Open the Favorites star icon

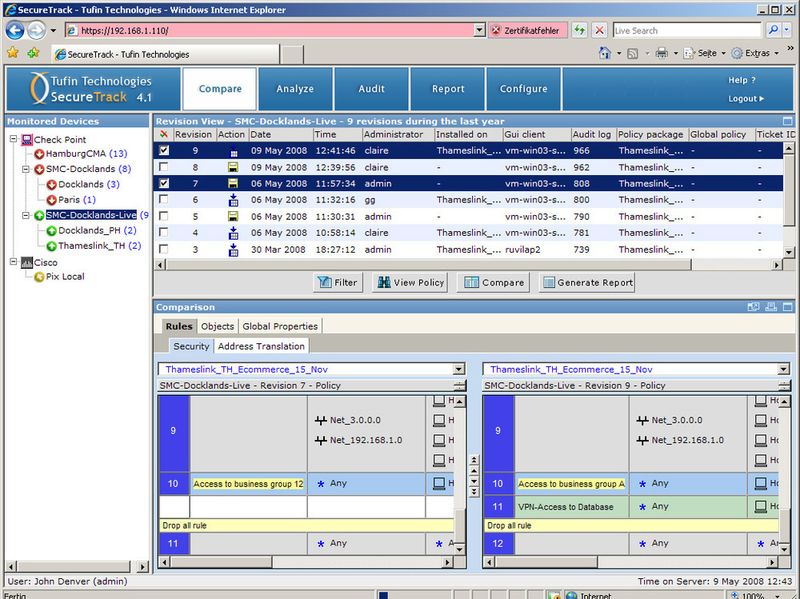point(13,53)
